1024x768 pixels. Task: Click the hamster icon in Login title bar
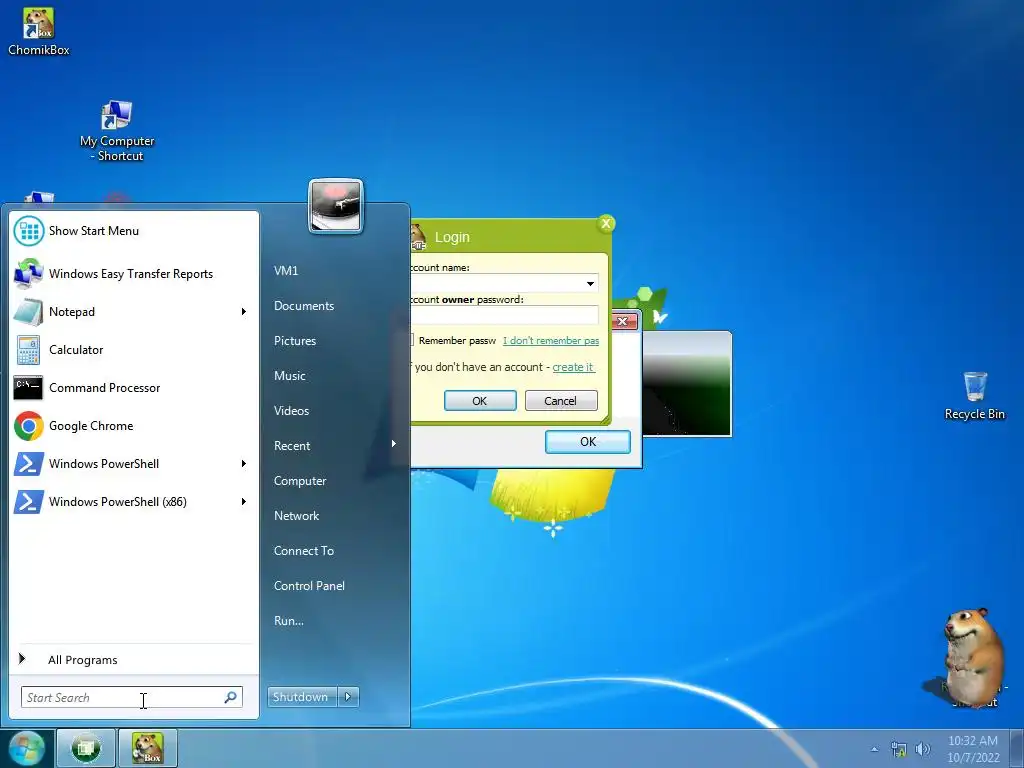[417, 237]
